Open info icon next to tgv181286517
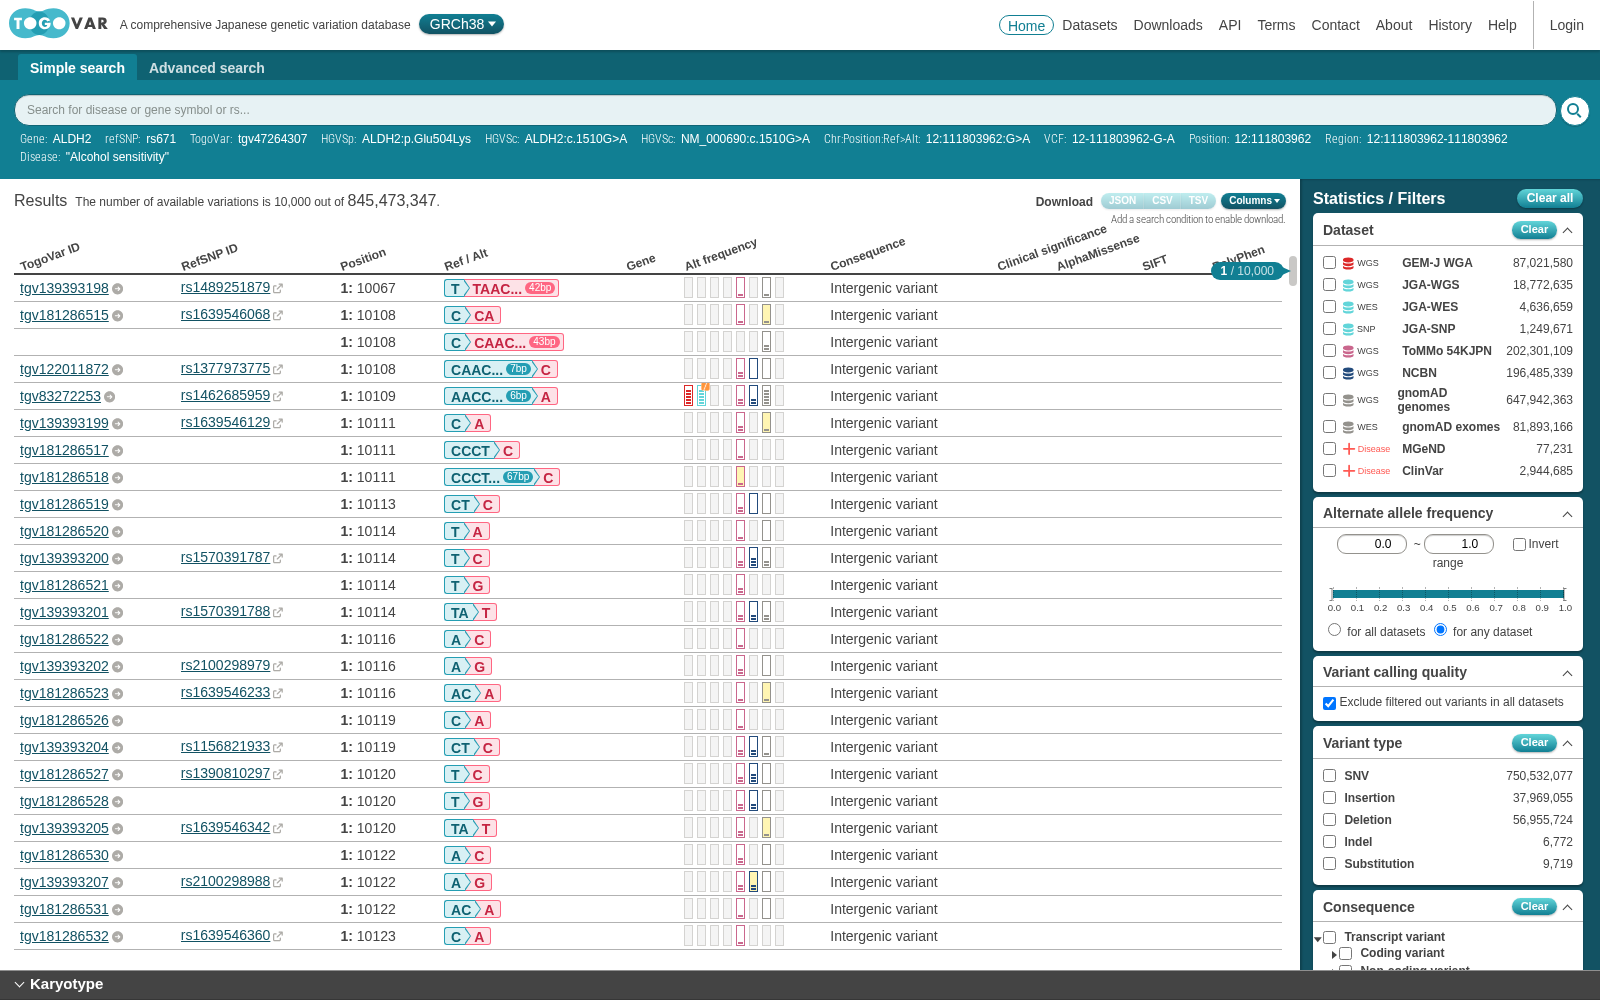The width and height of the screenshot is (1600, 1000). pyautogui.click(x=118, y=451)
